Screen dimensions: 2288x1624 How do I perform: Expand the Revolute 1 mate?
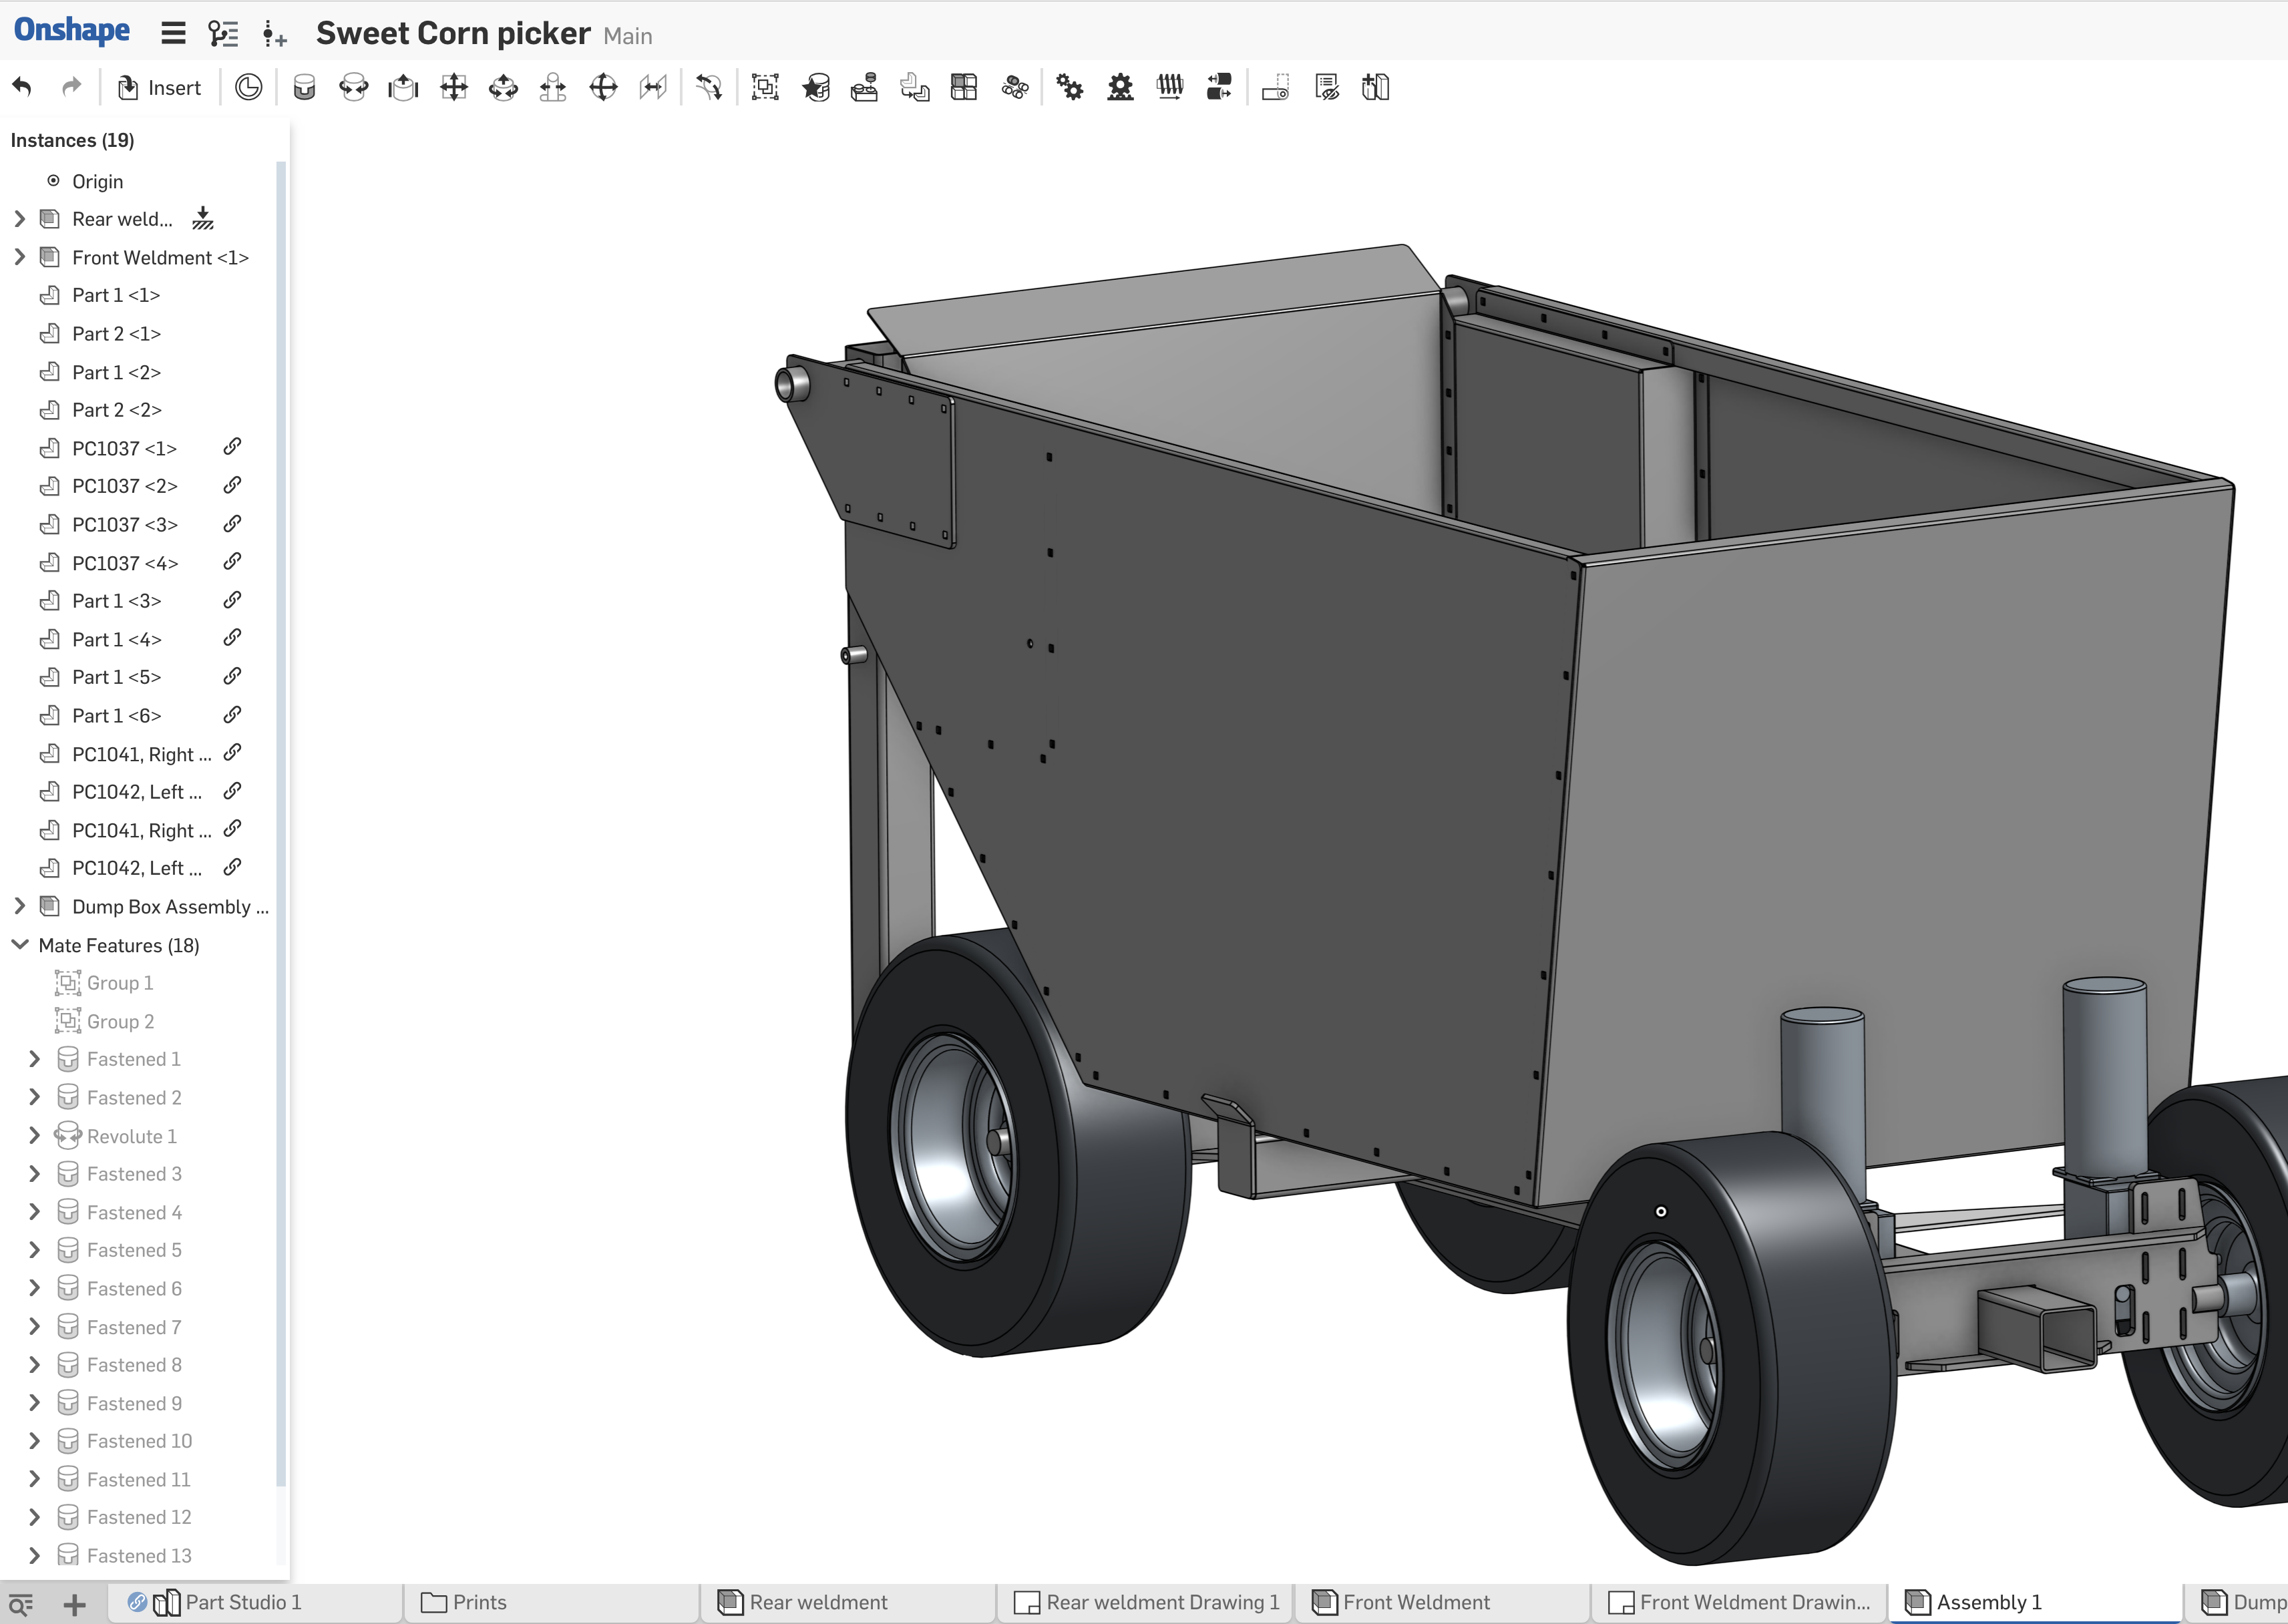[x=34, y=1136]
